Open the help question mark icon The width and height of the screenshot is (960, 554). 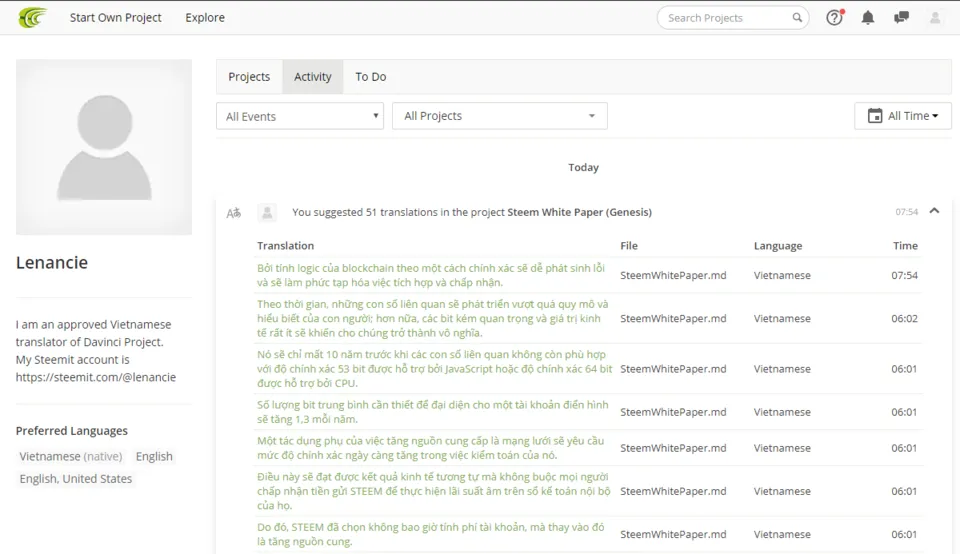pyautogui.click(x=834, y=17)
